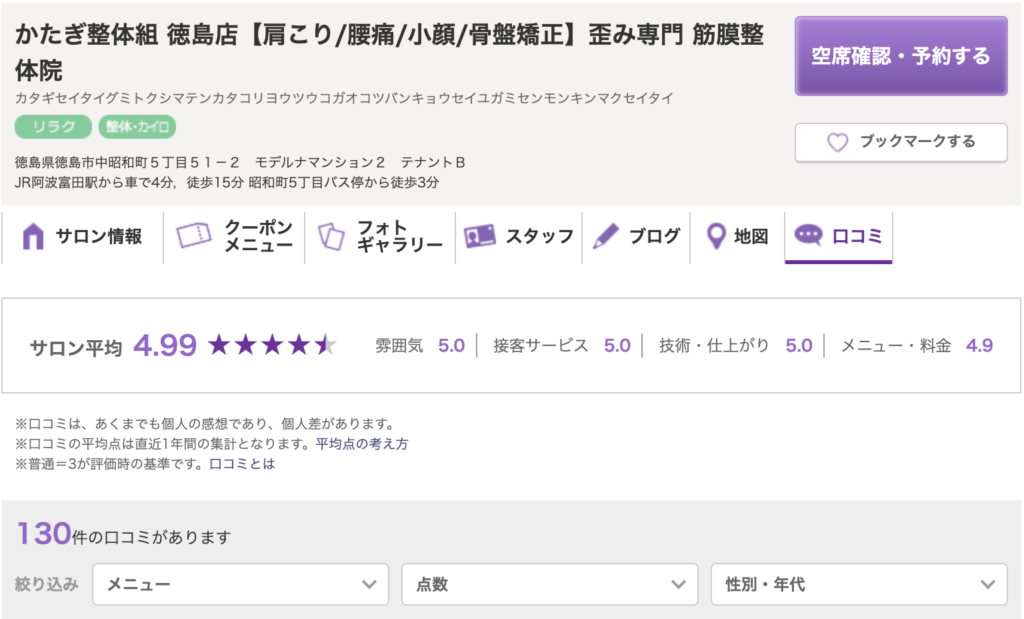Click the house icon beside サロン情報
The height and width of the screenshot is (619, 1024).
[33, 237]
